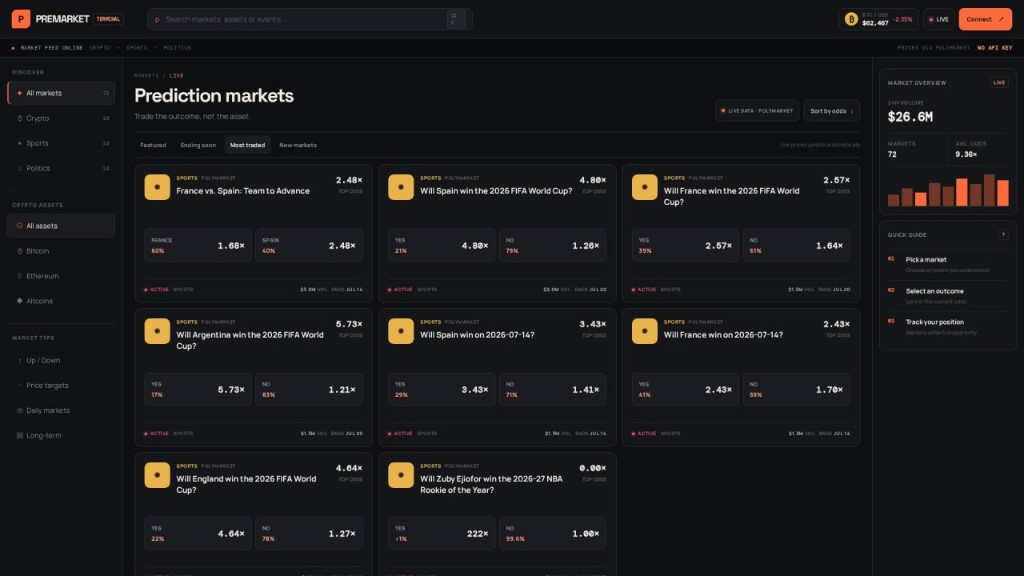
Task: Pick Spain 2.48x outcome
Action: [309, 246]
